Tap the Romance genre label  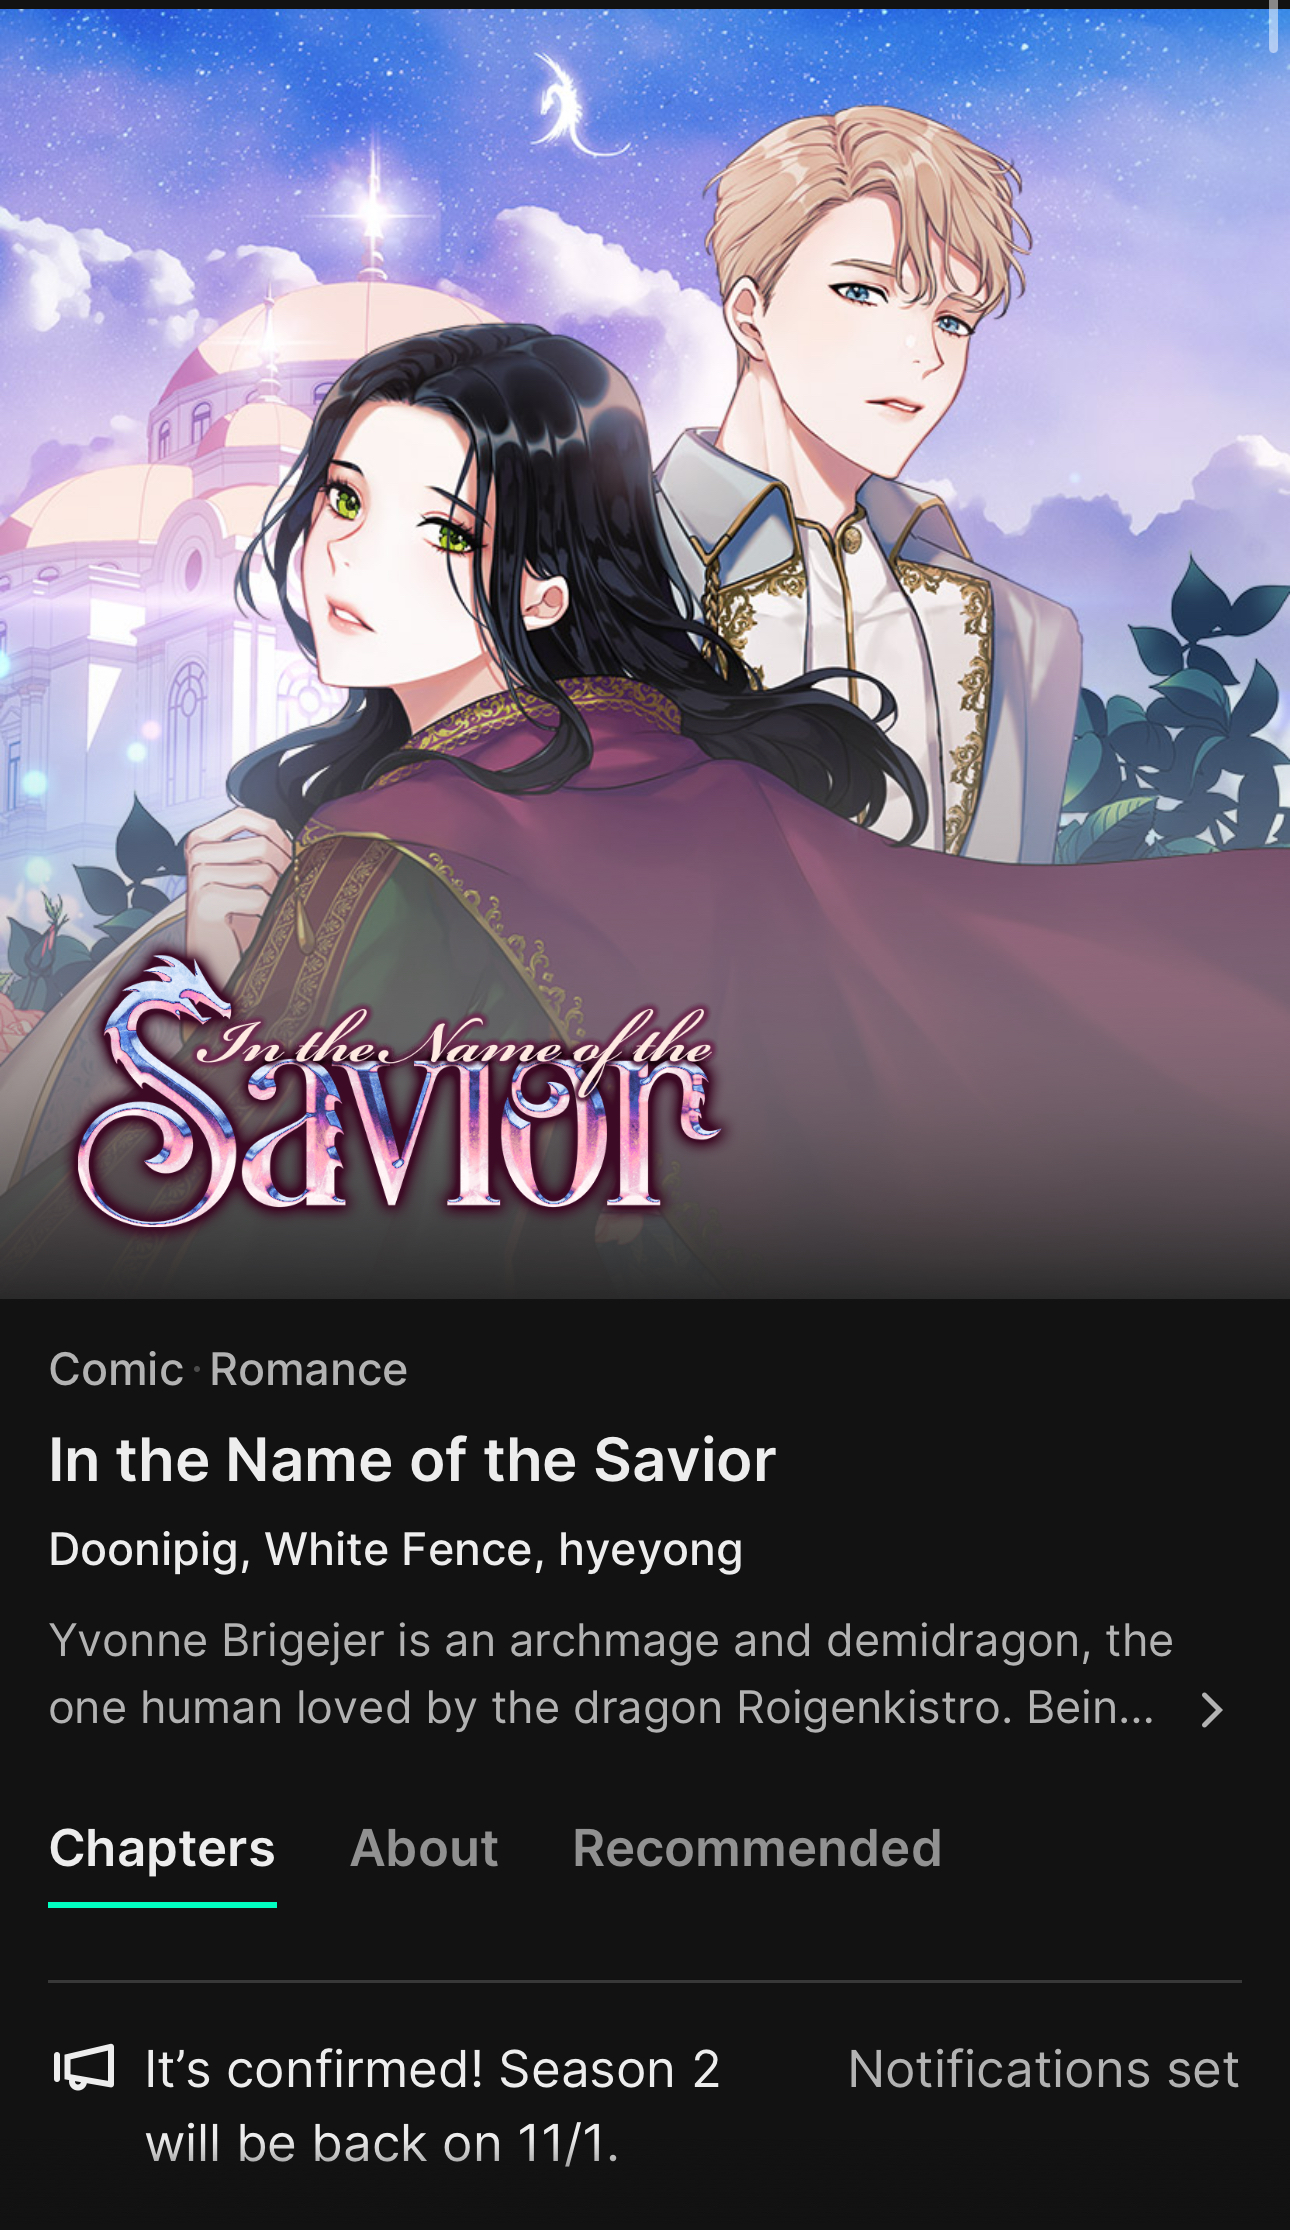(x=308, y=1369)
